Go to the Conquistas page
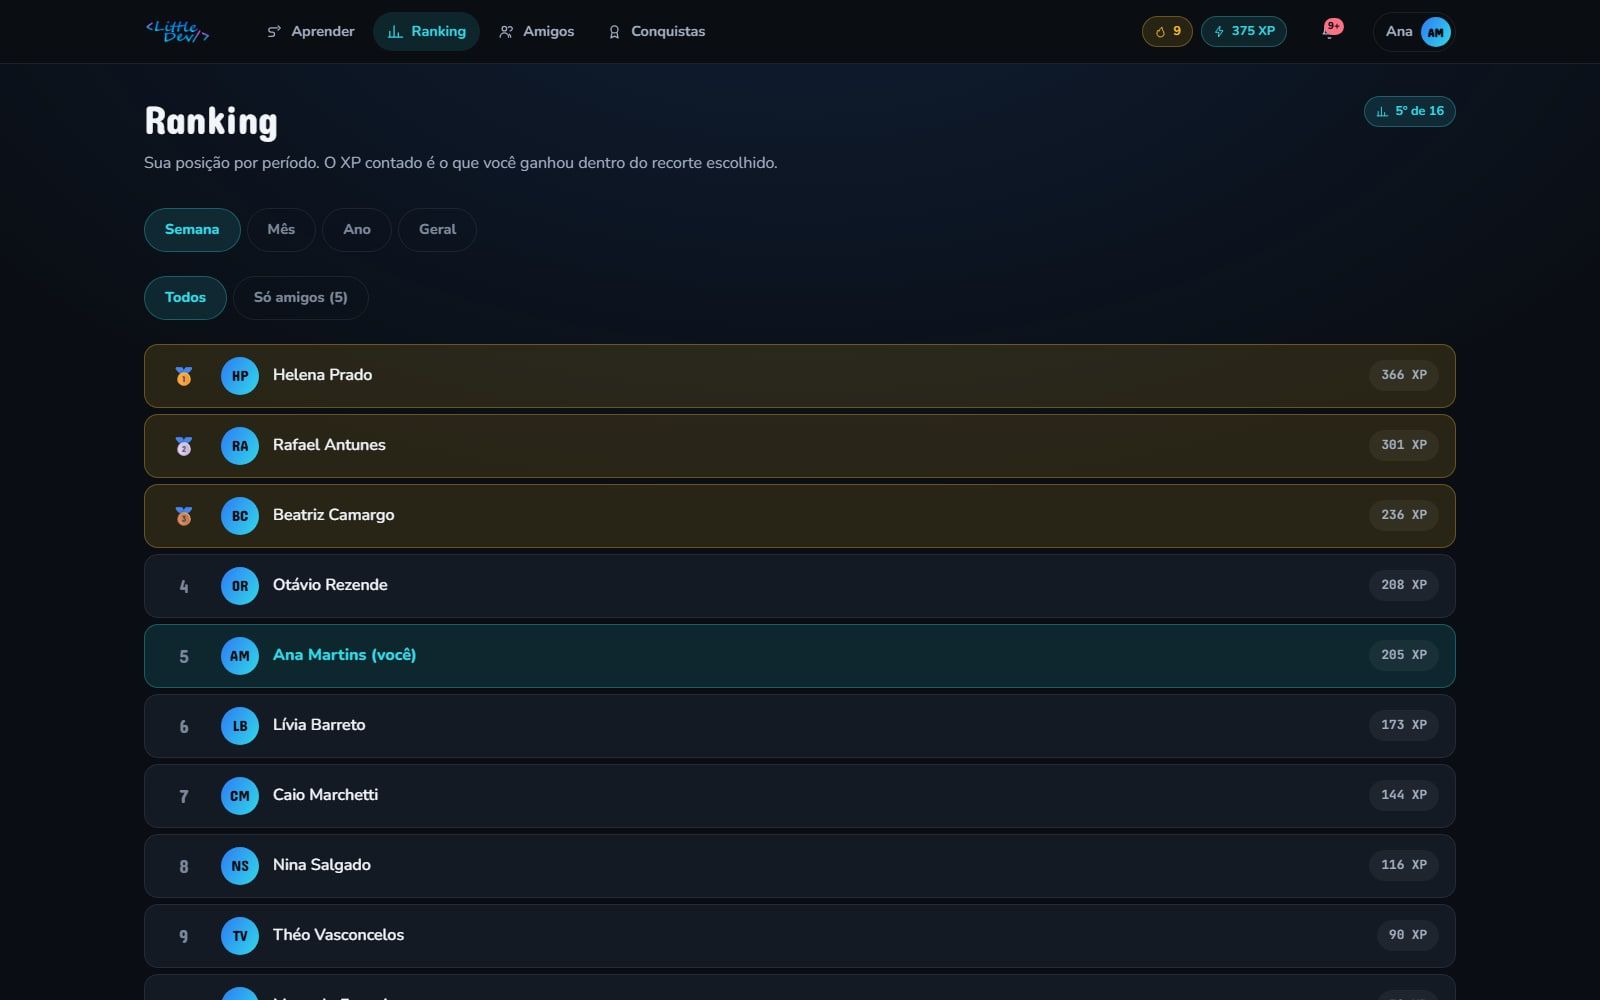This screenshot has width=1600, height=1000. [x=657, y=31]
